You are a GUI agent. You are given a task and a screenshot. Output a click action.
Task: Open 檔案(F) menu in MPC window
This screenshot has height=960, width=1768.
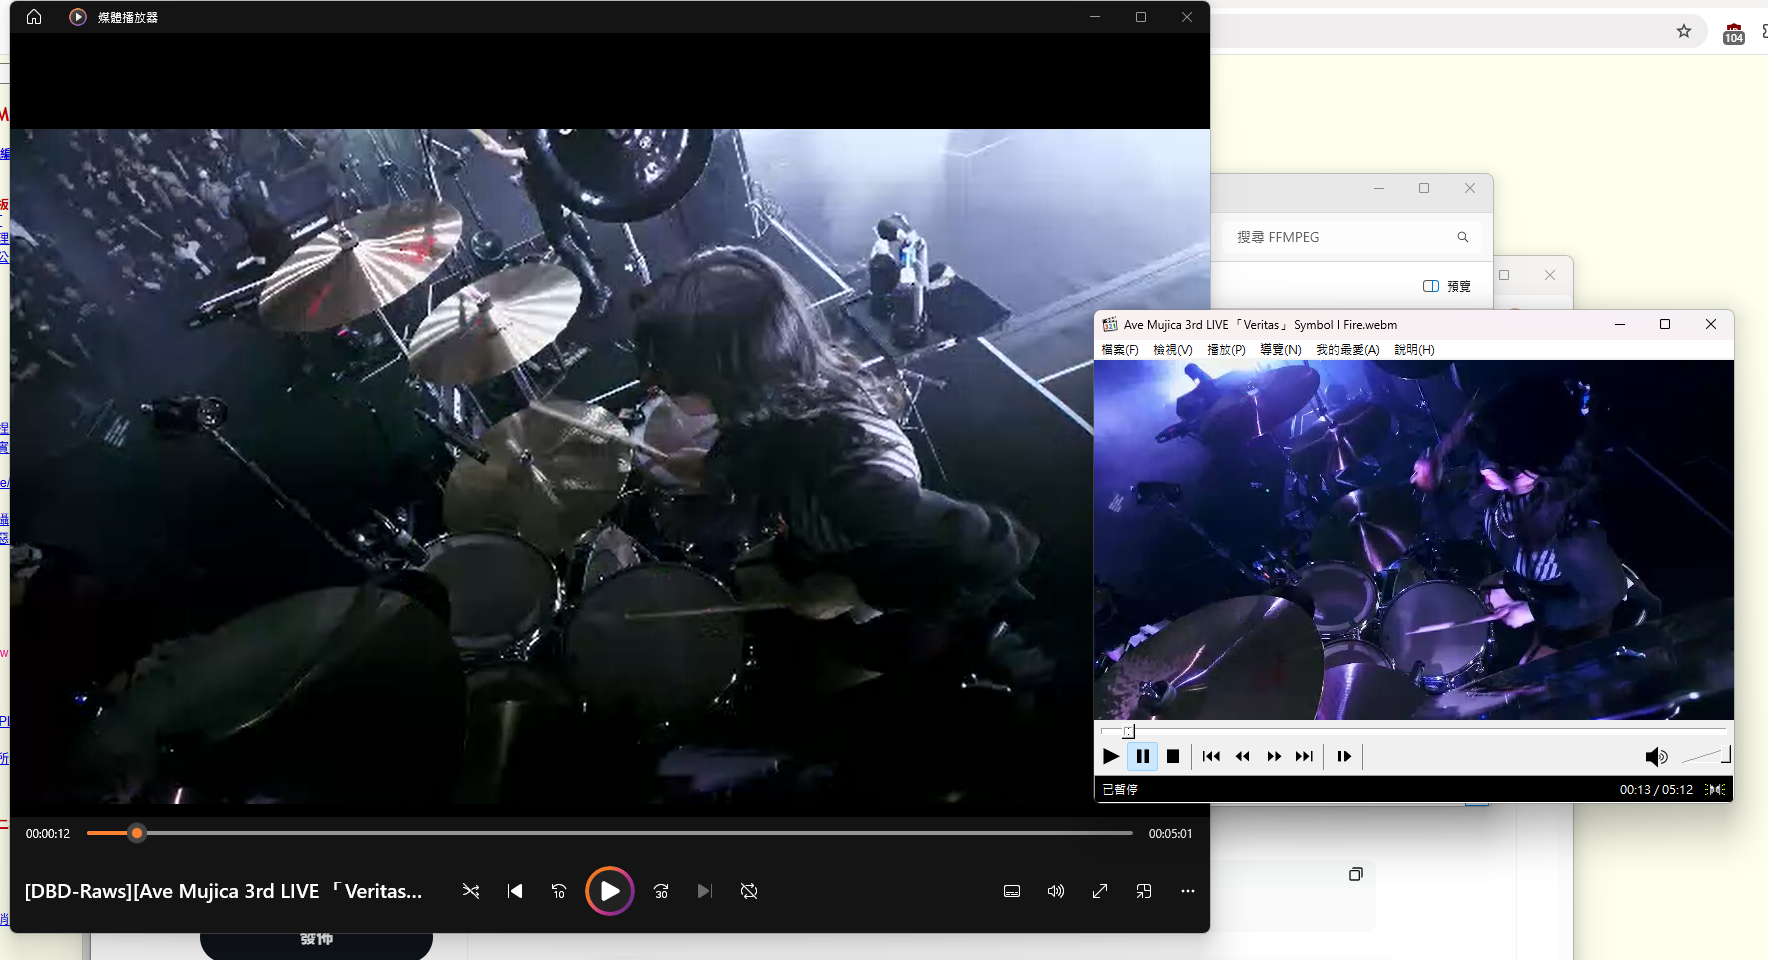[x=1120, y=350]
